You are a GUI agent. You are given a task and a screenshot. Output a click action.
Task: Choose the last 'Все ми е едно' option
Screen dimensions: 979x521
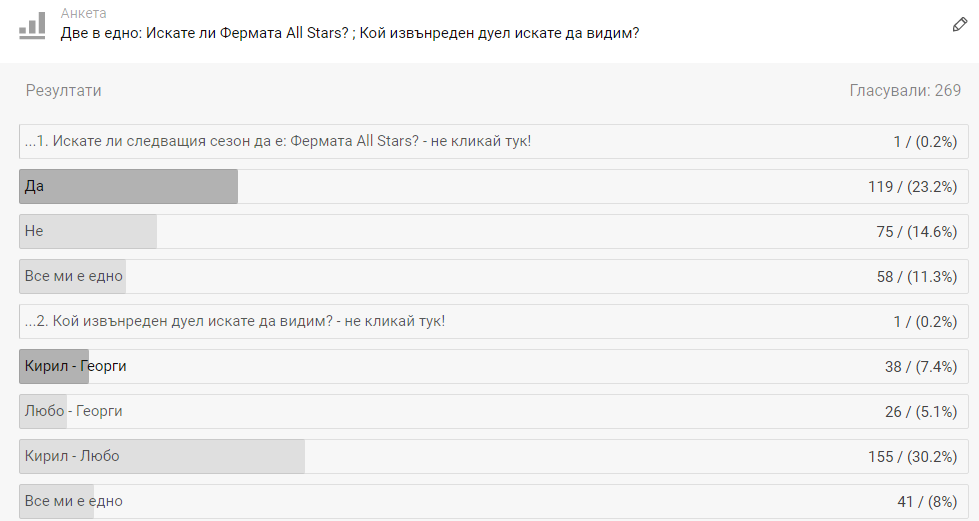(494, 501)
